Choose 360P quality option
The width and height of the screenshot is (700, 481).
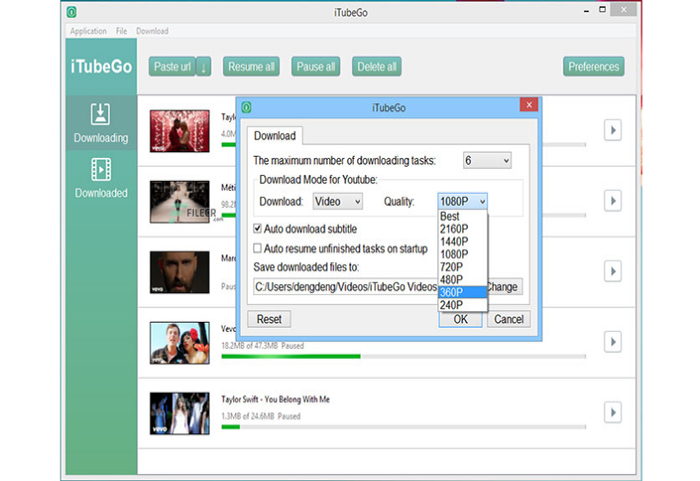453,291
